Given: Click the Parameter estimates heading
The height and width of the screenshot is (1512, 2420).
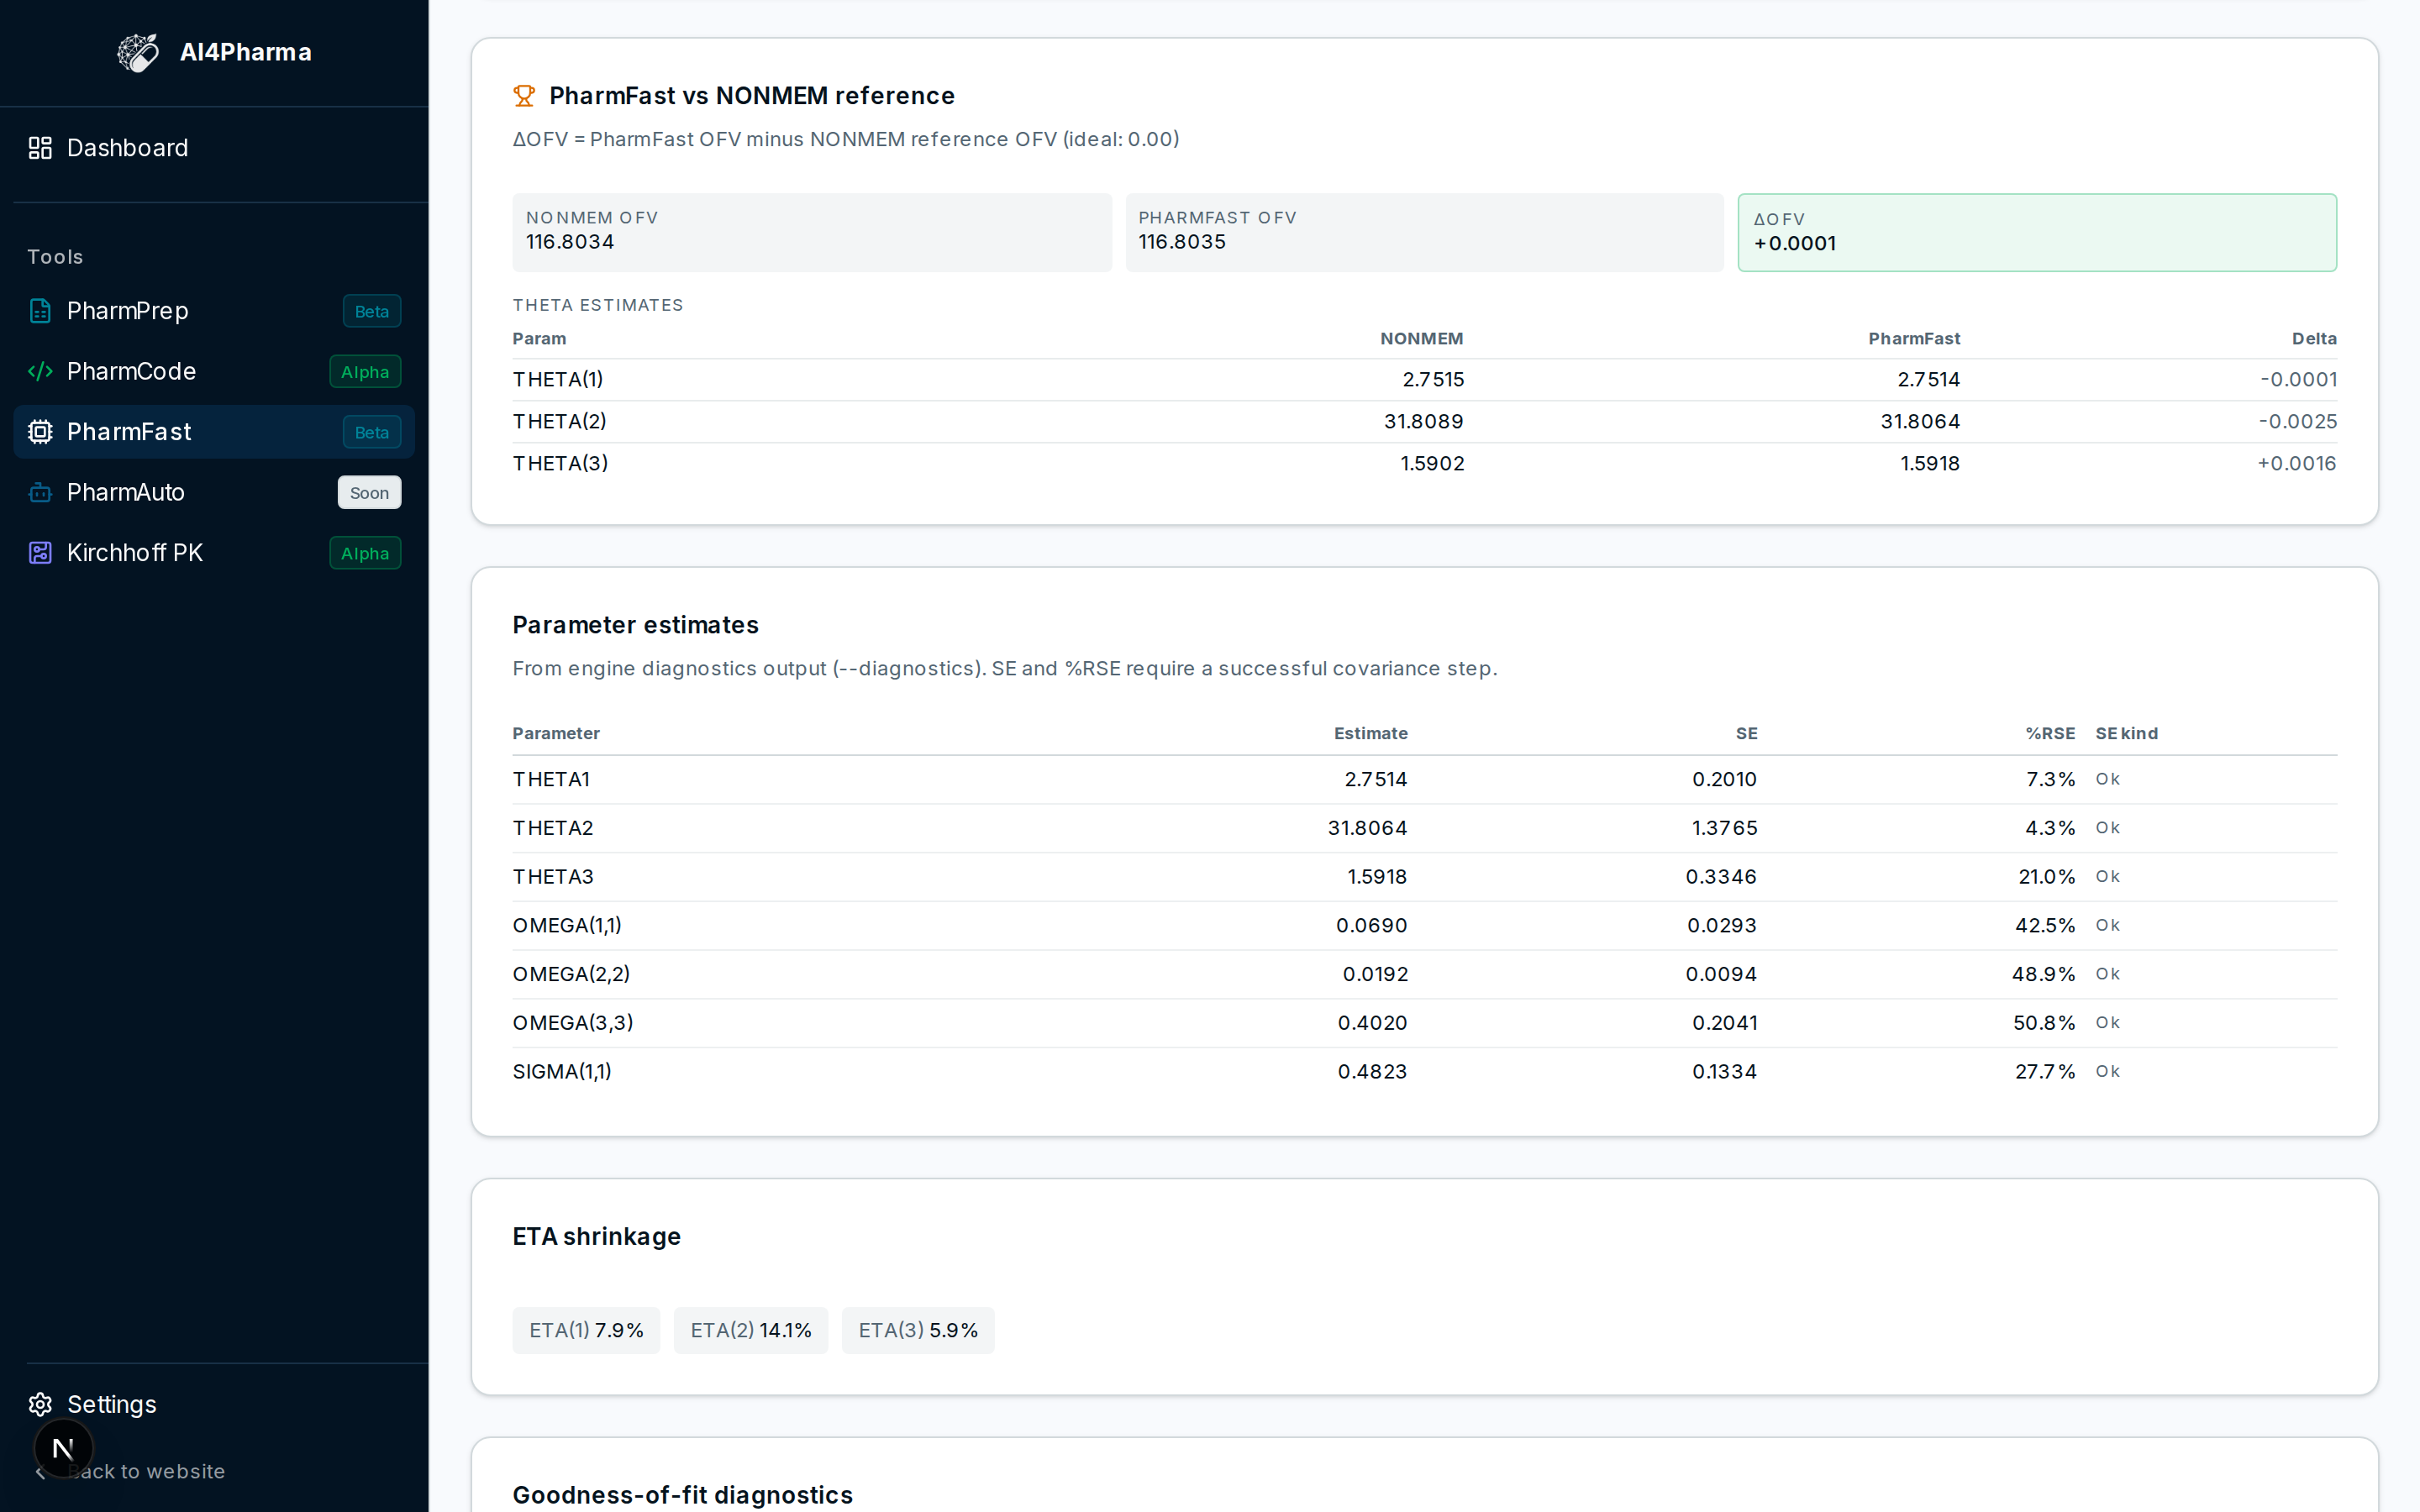Looking at the screenshot, I should click(635, 625).
